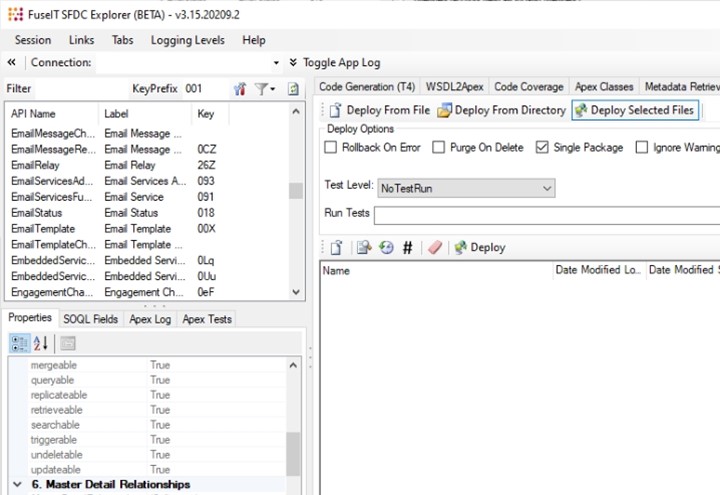Click the object list scrollbar up arrow
Image resolution: width=720 pixels, height=495 pixels.
click(x=296, y=111)
